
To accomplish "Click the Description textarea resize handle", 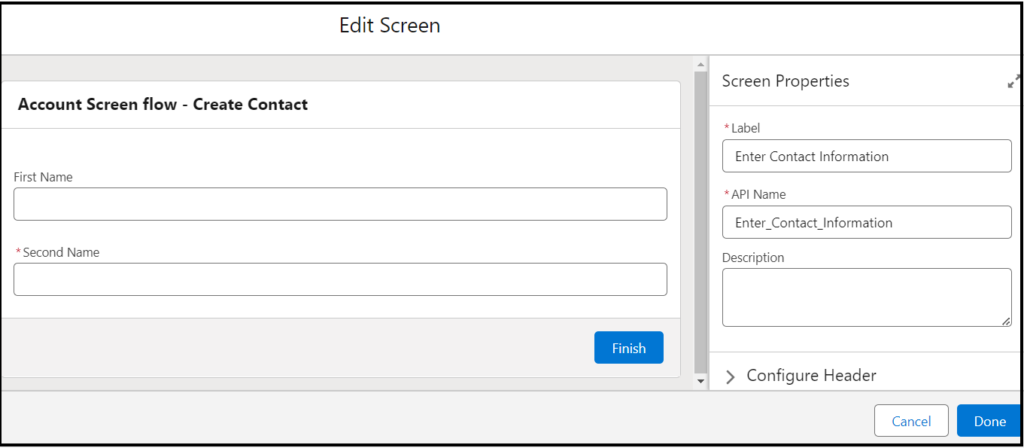I will pyautogui.click(x=1006, y=321).
